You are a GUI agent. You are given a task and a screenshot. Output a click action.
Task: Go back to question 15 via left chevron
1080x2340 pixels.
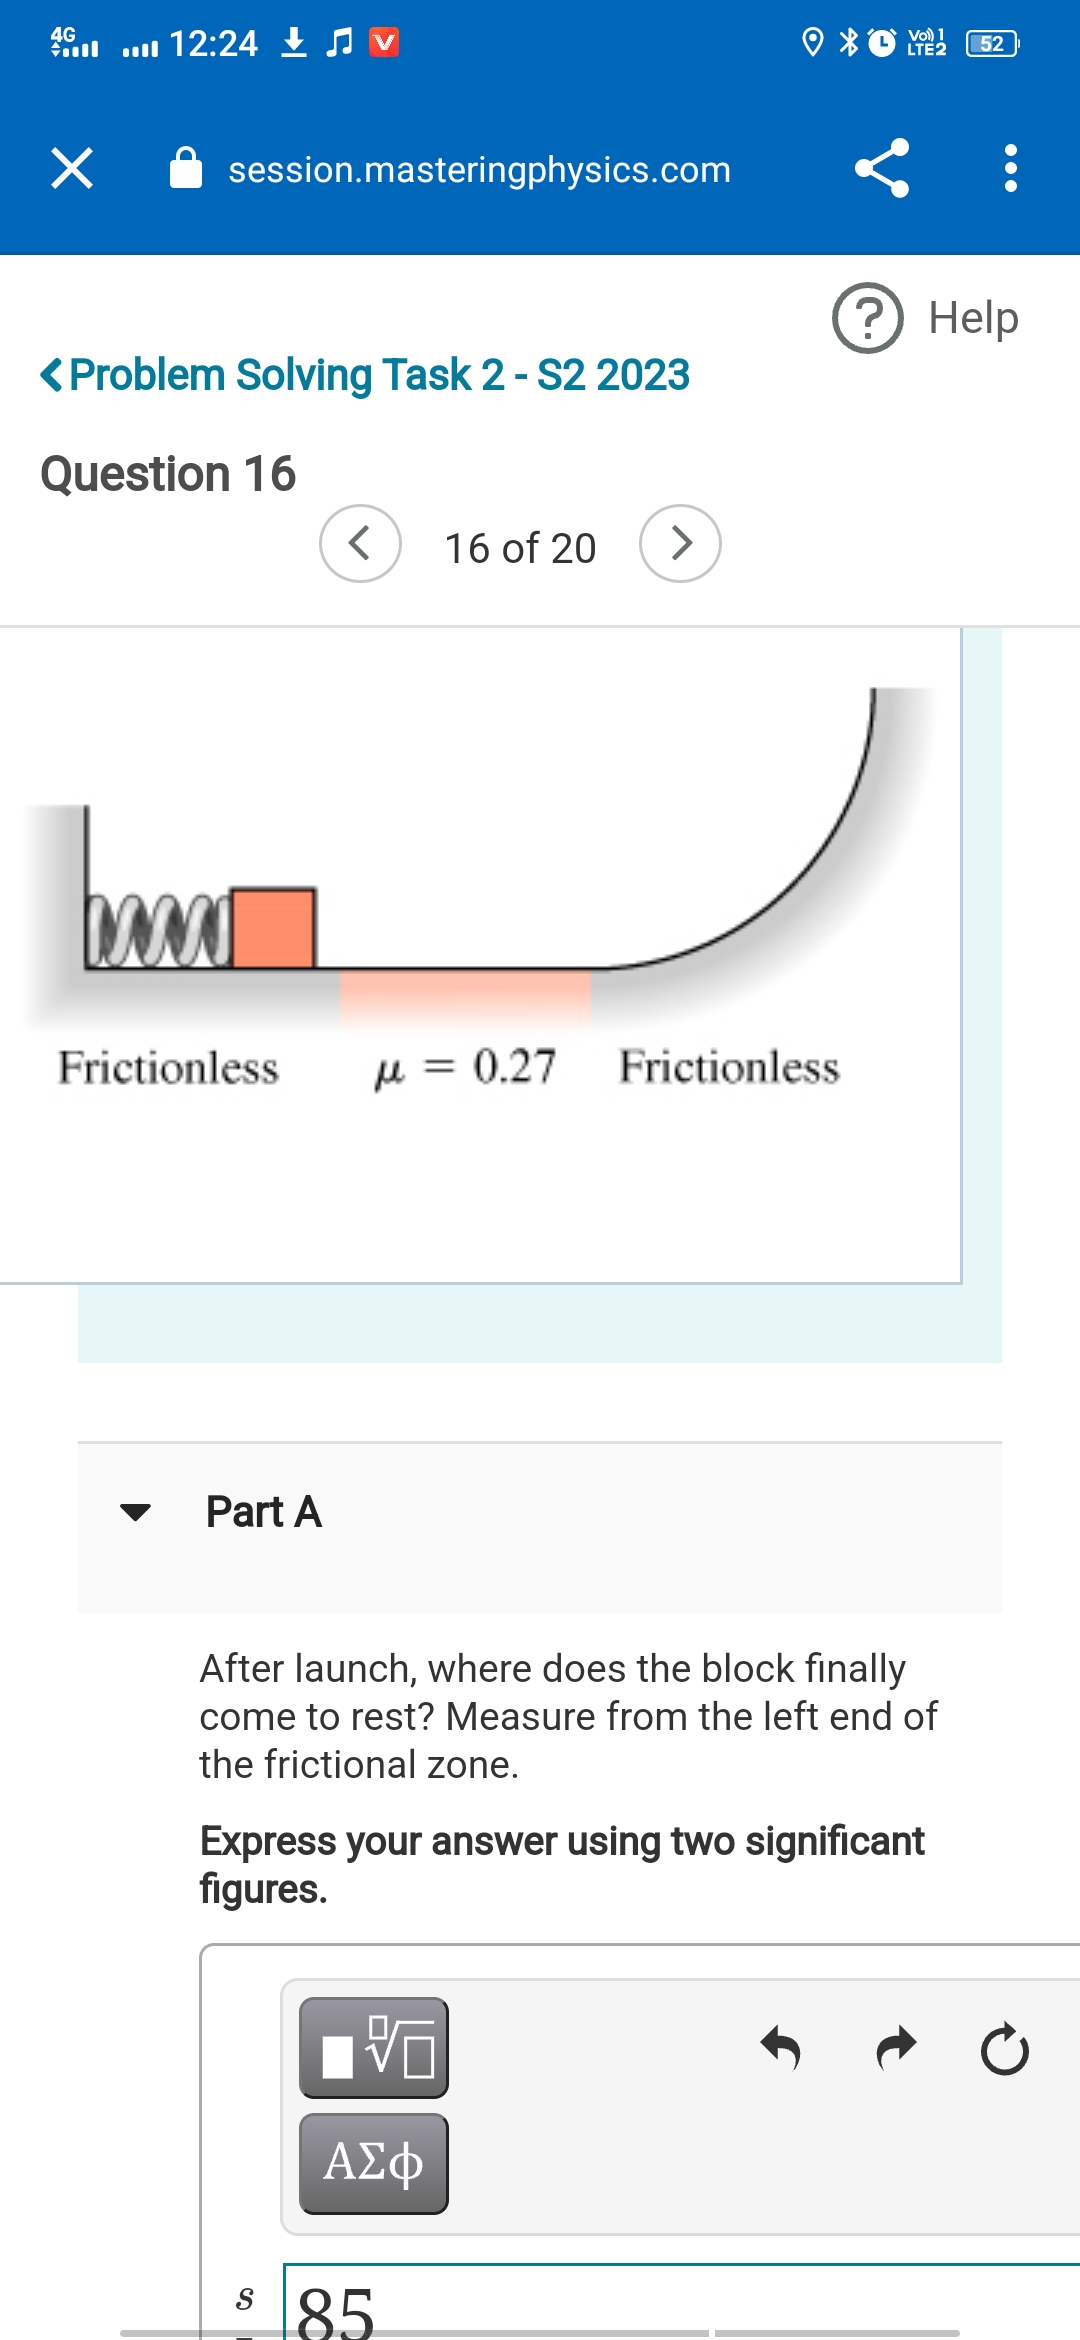pyautogui.click(x=359, y=544)
